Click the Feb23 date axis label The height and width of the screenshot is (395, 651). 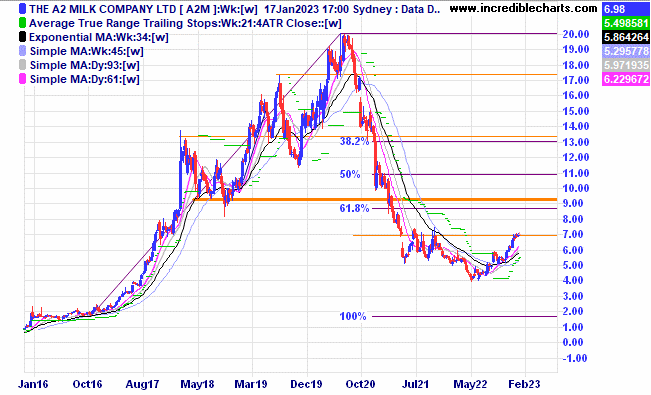click(x=525, y=384)
